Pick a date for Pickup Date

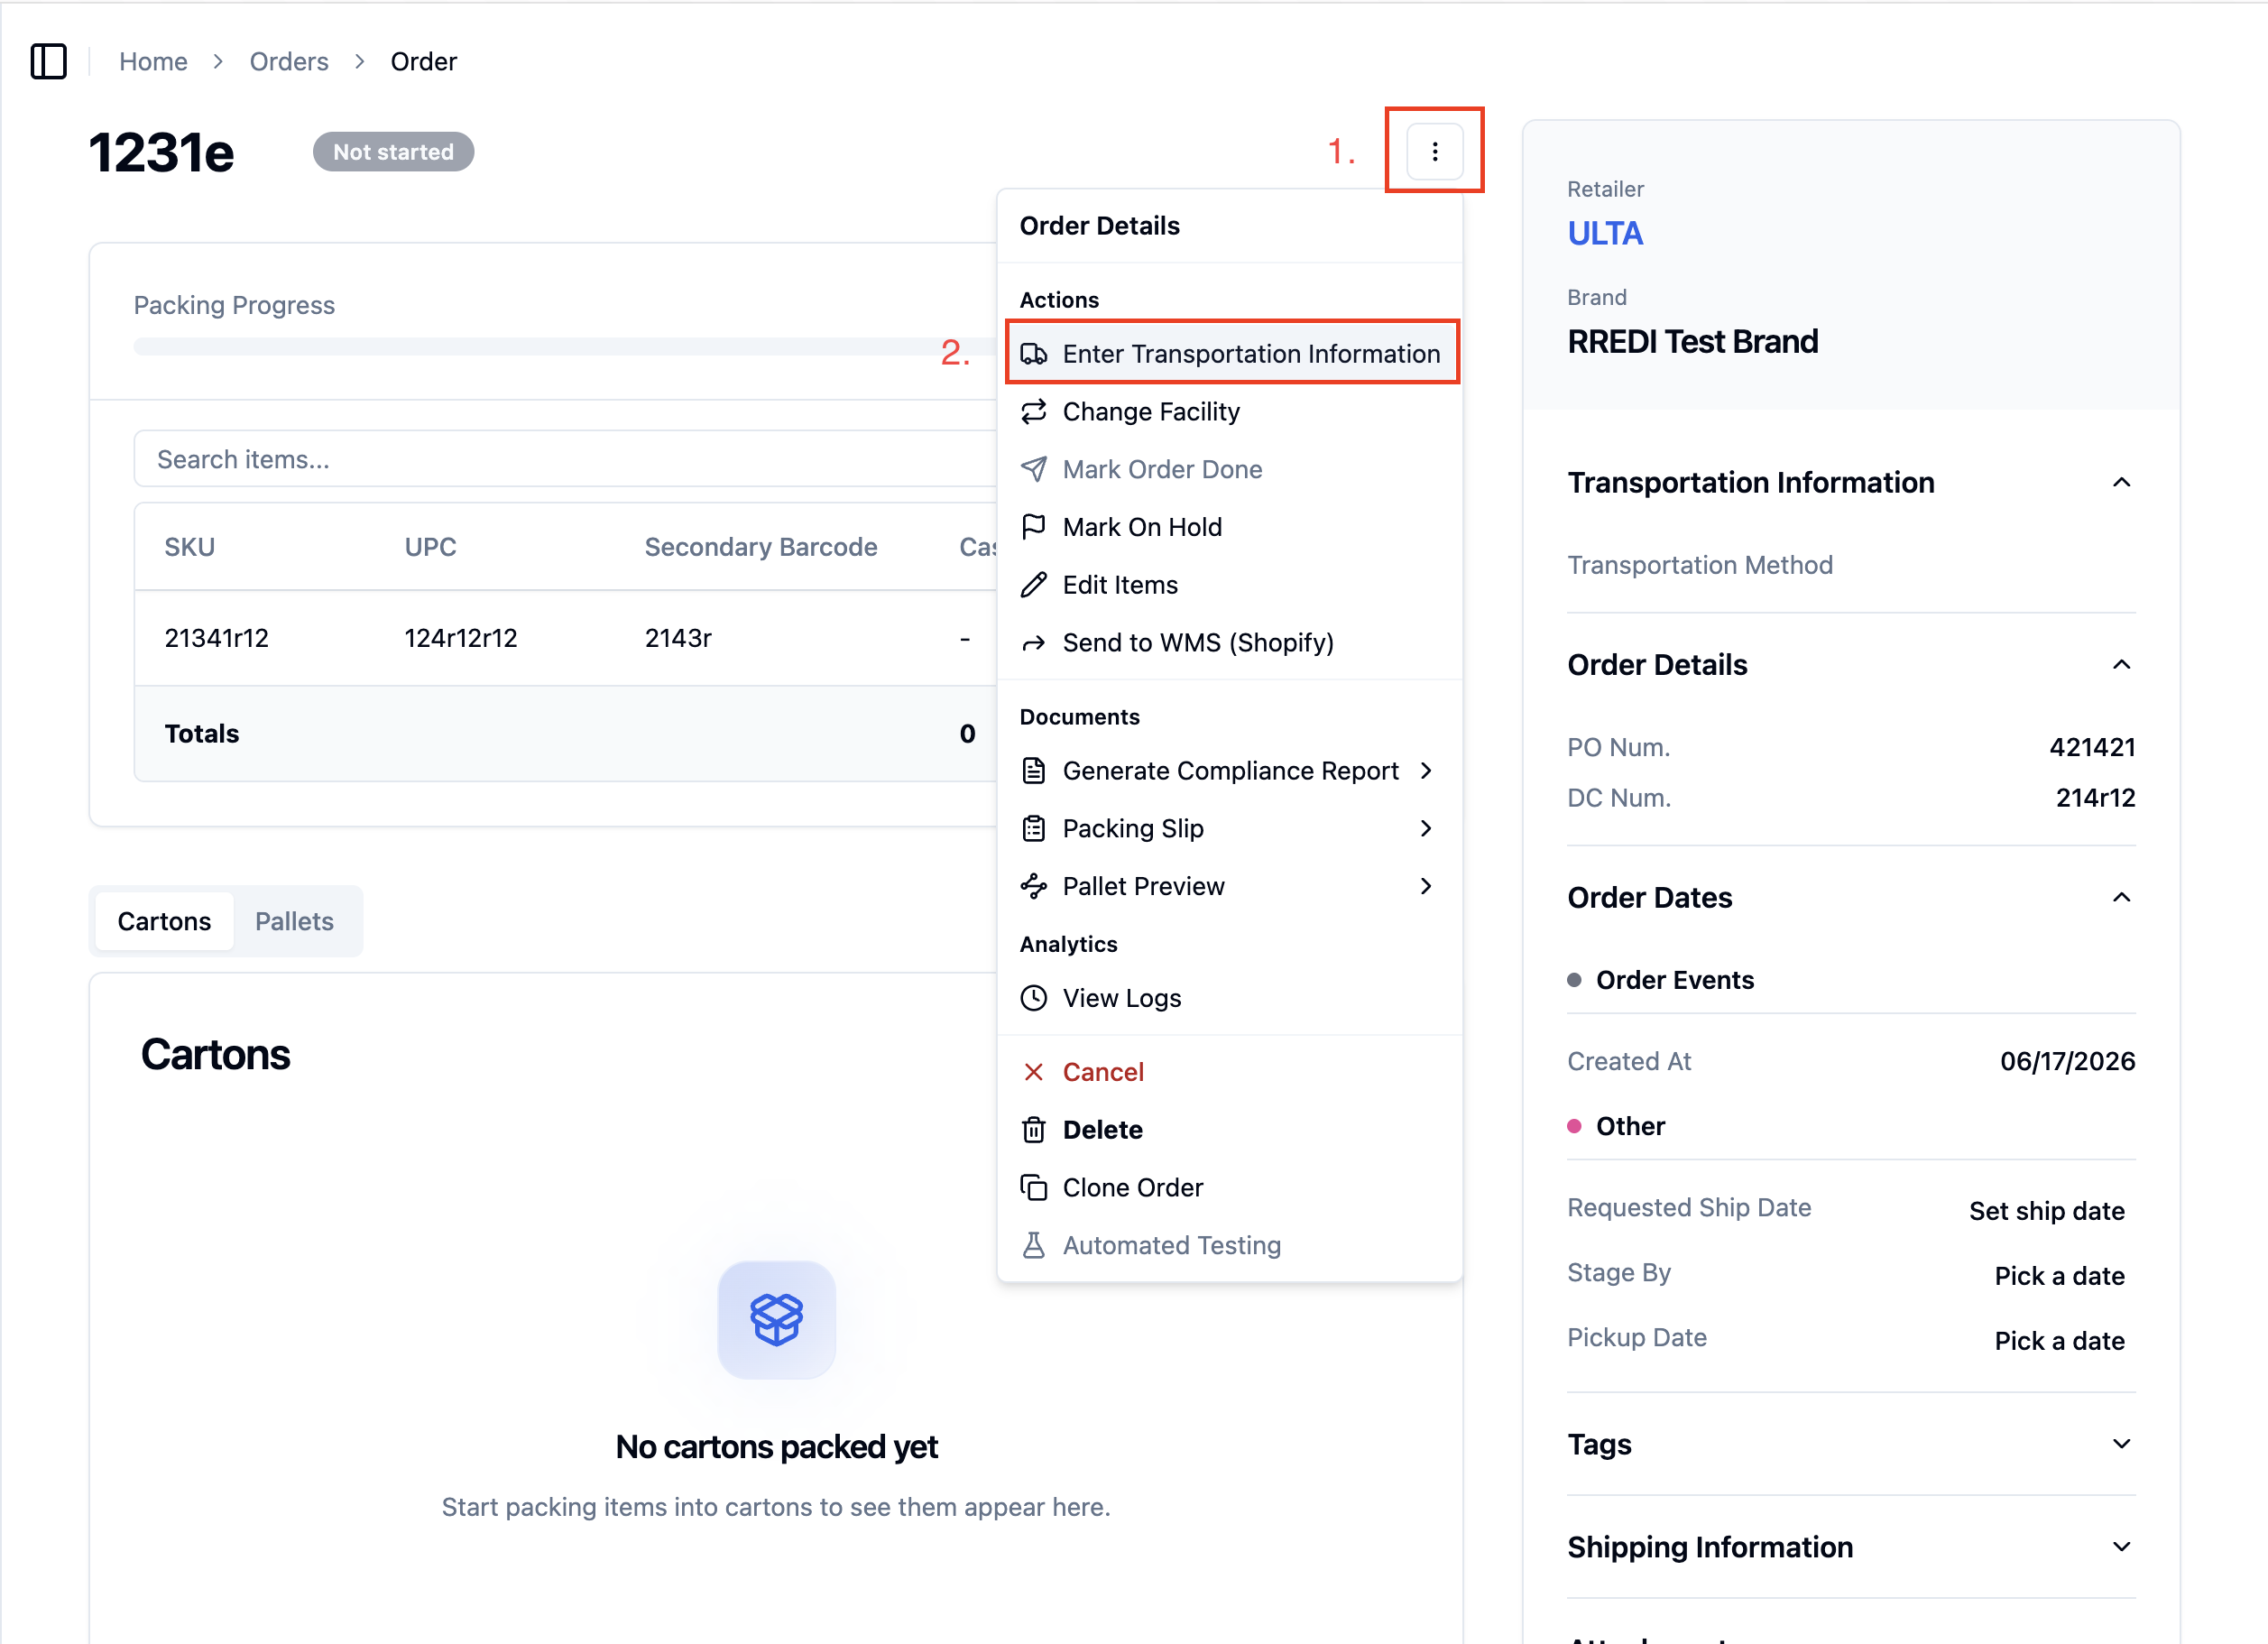tap(2059, 1341)
